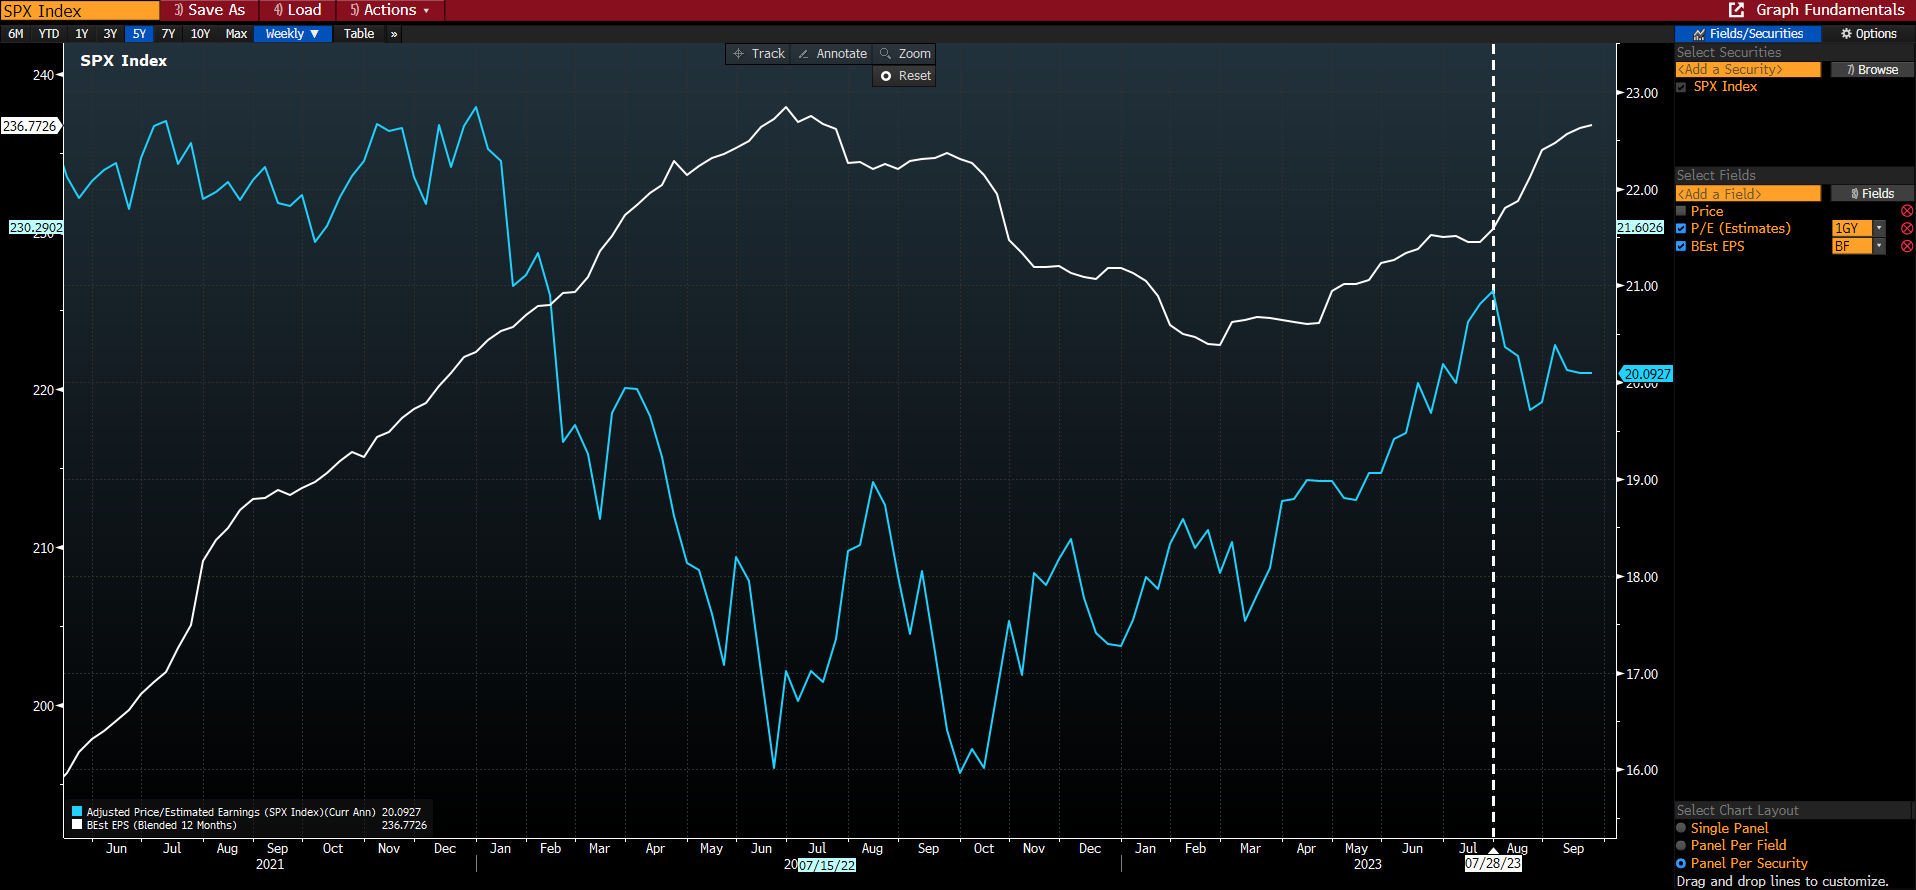The image size is (1916, 890).
Task: Click the Zoom button
Action: click(x=905, y=54)
